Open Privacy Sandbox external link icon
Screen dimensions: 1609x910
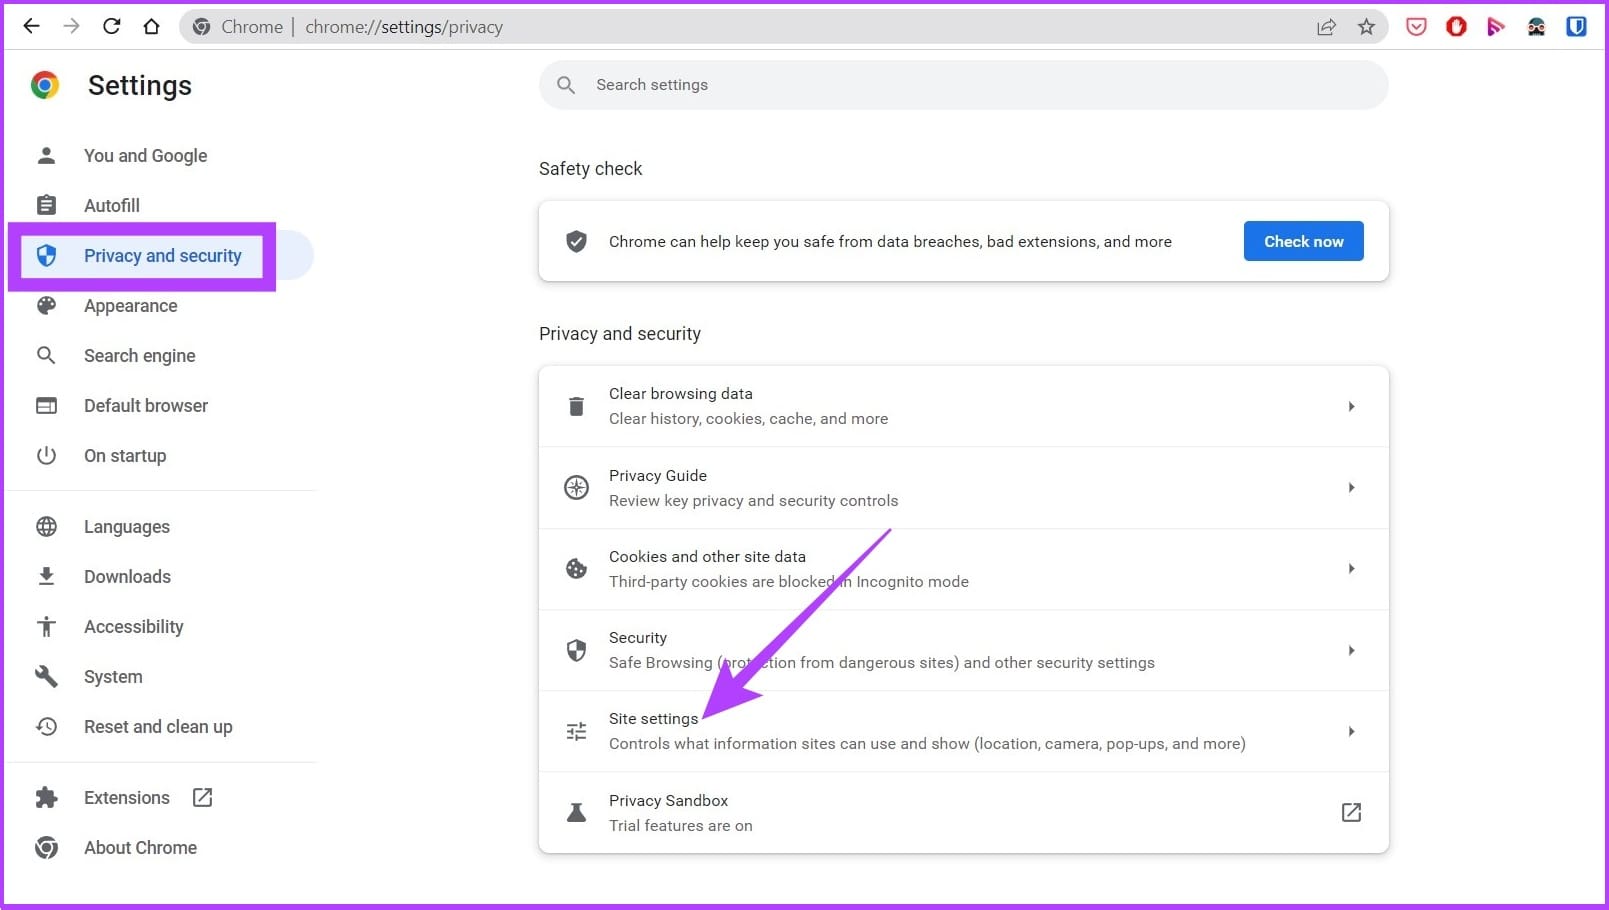click(1351, 812)
